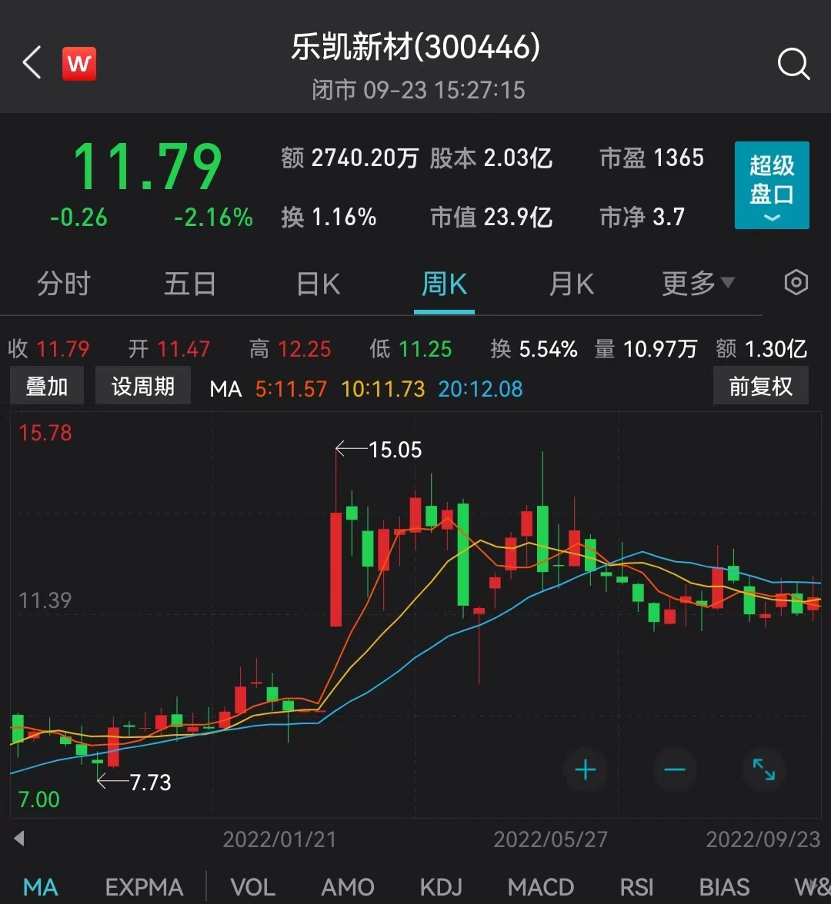The height and width of the screenshot is (904, 832).
Task: Select the 周K tab
Action: pos(444,284)
